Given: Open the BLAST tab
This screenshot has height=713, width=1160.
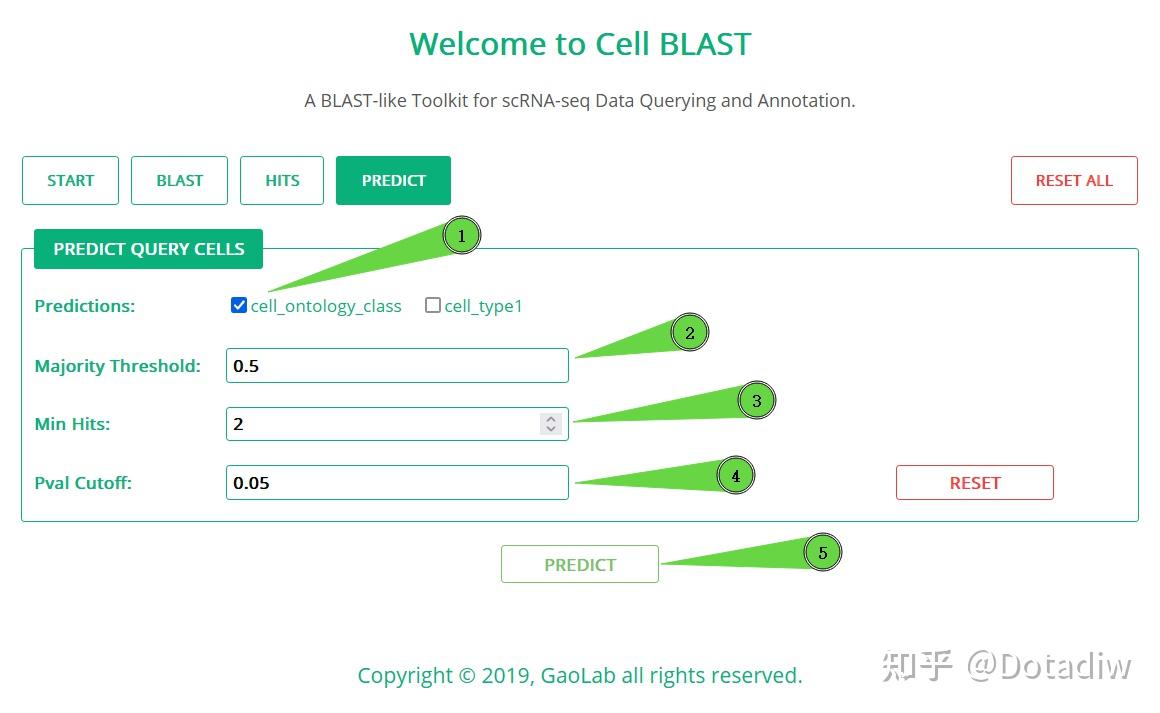Looking at the screenshot, I should 179,180.
